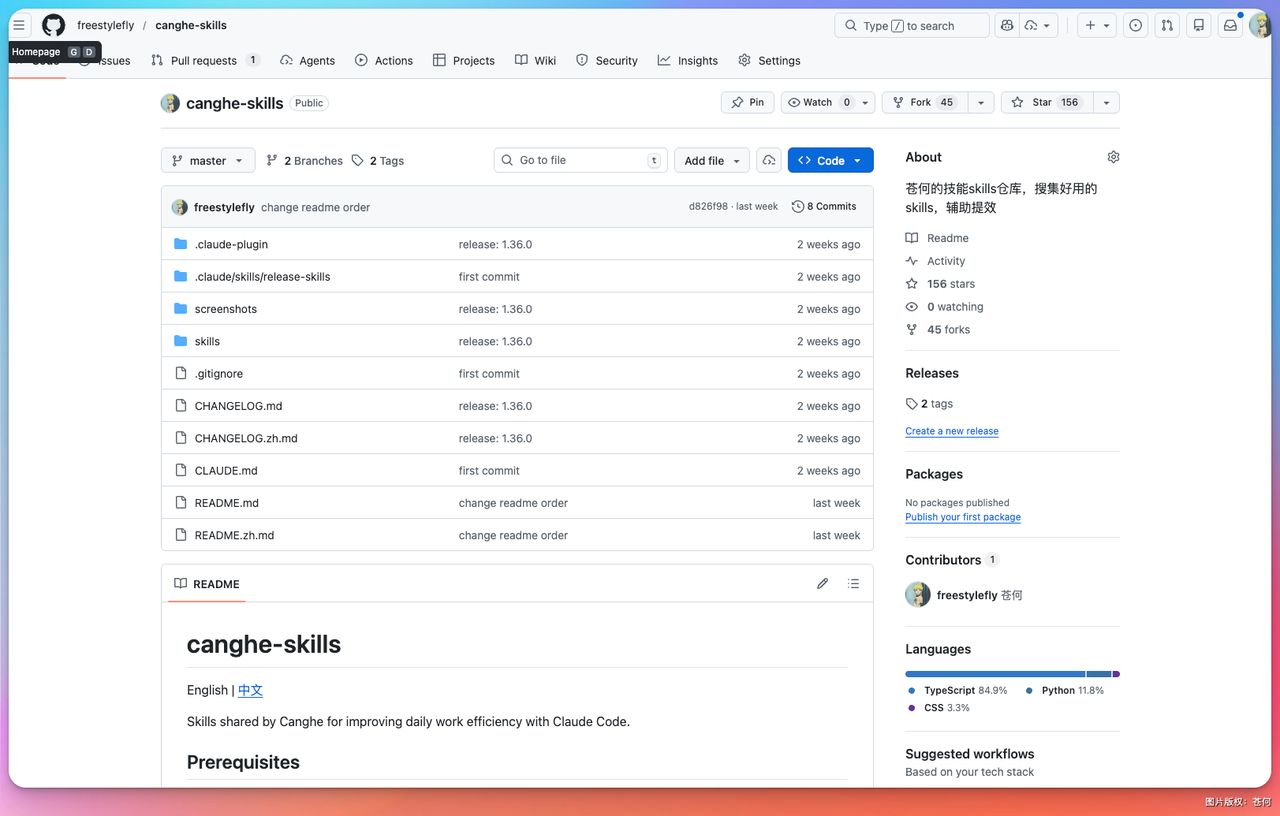Open the issues circle icon in header

1135,25
